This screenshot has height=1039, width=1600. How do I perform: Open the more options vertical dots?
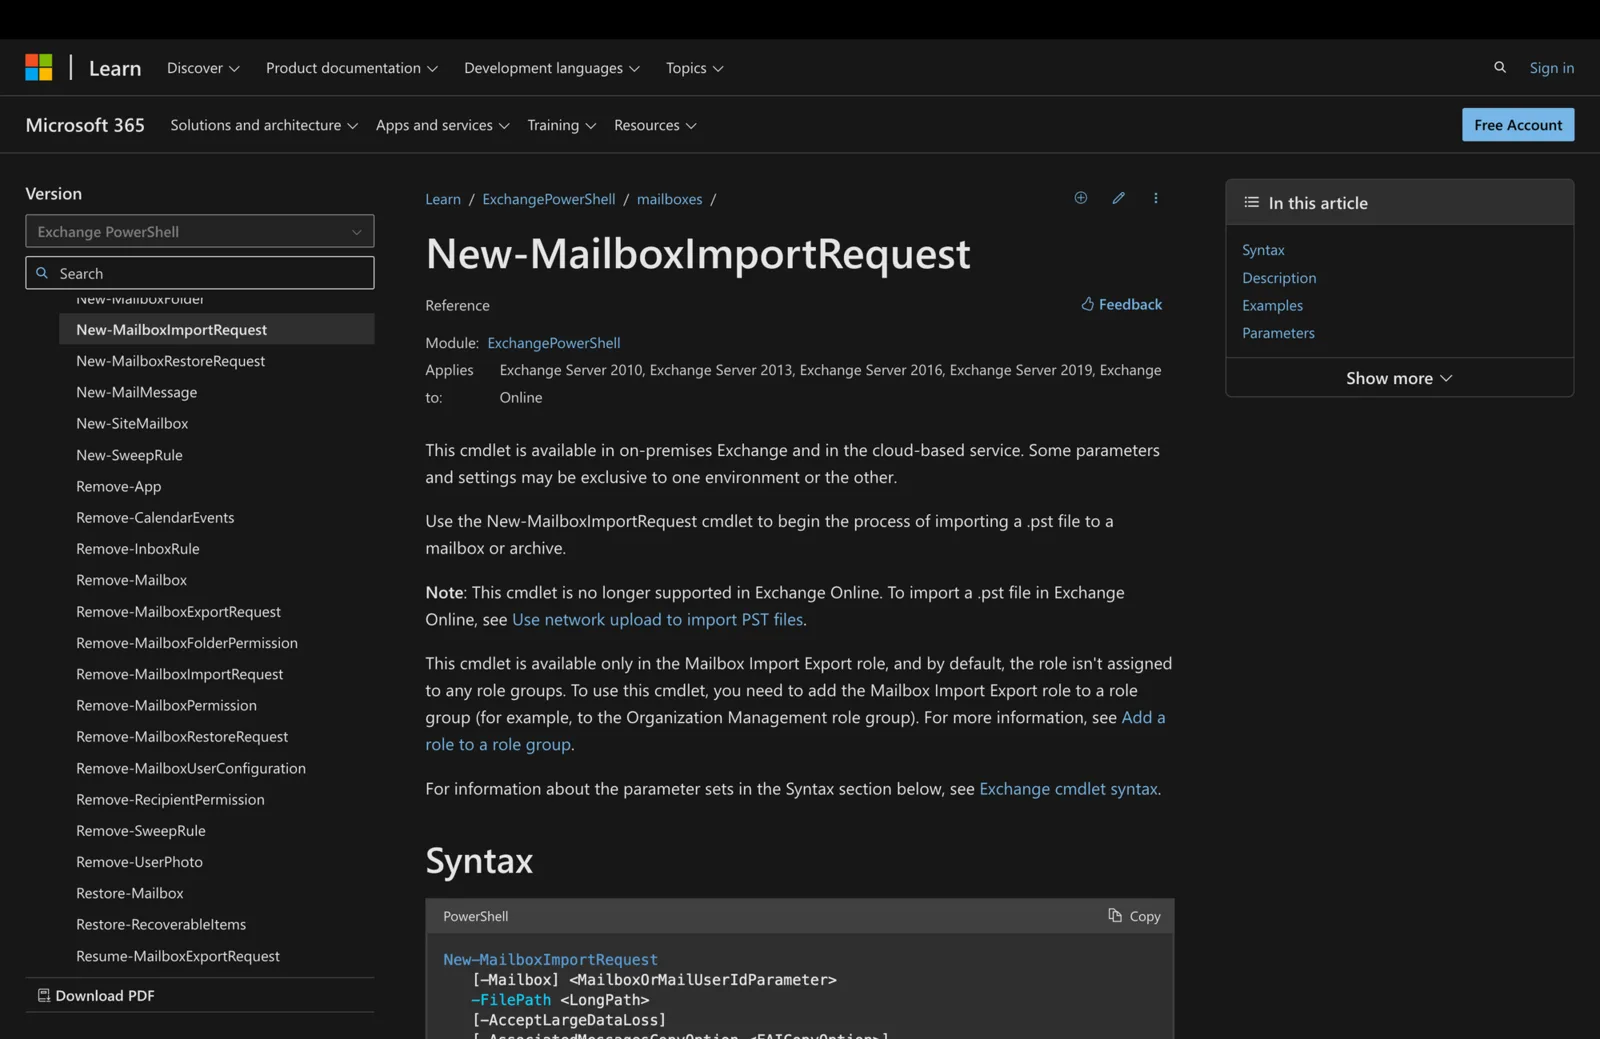[x=1155, y=198]
